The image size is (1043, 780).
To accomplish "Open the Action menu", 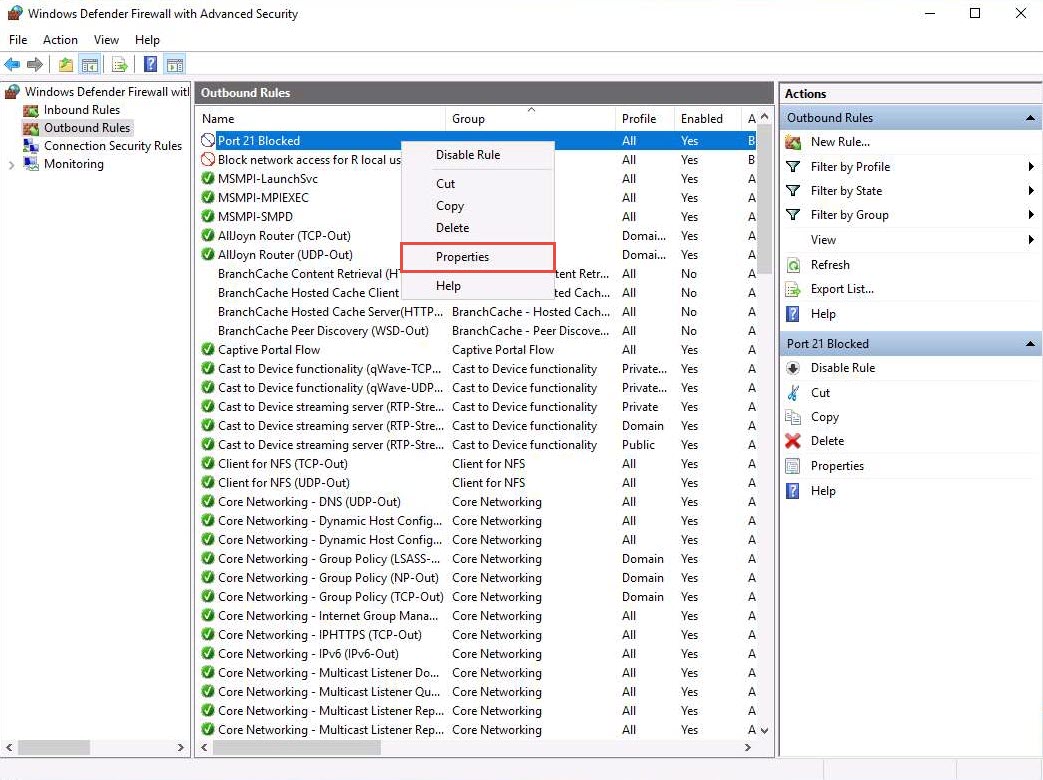I will [x=61, y=40].
